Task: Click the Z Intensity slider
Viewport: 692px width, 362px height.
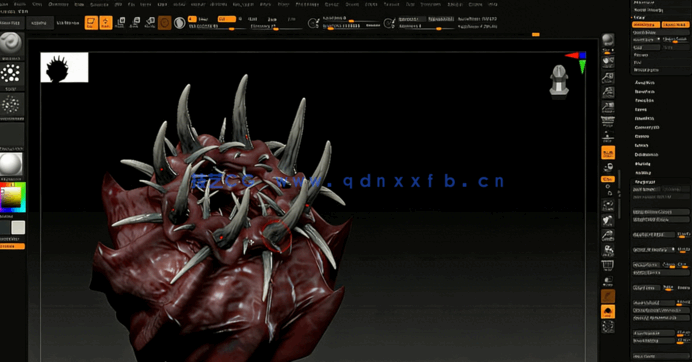Action: click(x=277, y=27)
